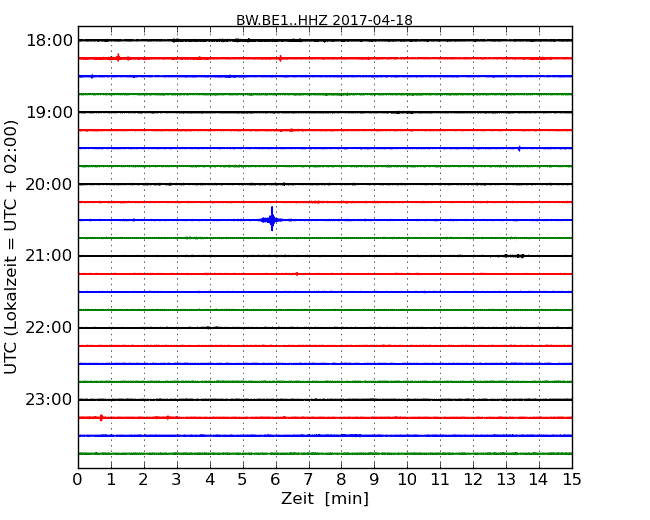Click x-axis tick label 1
Image resolution: width=650 pixels, height=520 pixels.
[x=111, y=480]
